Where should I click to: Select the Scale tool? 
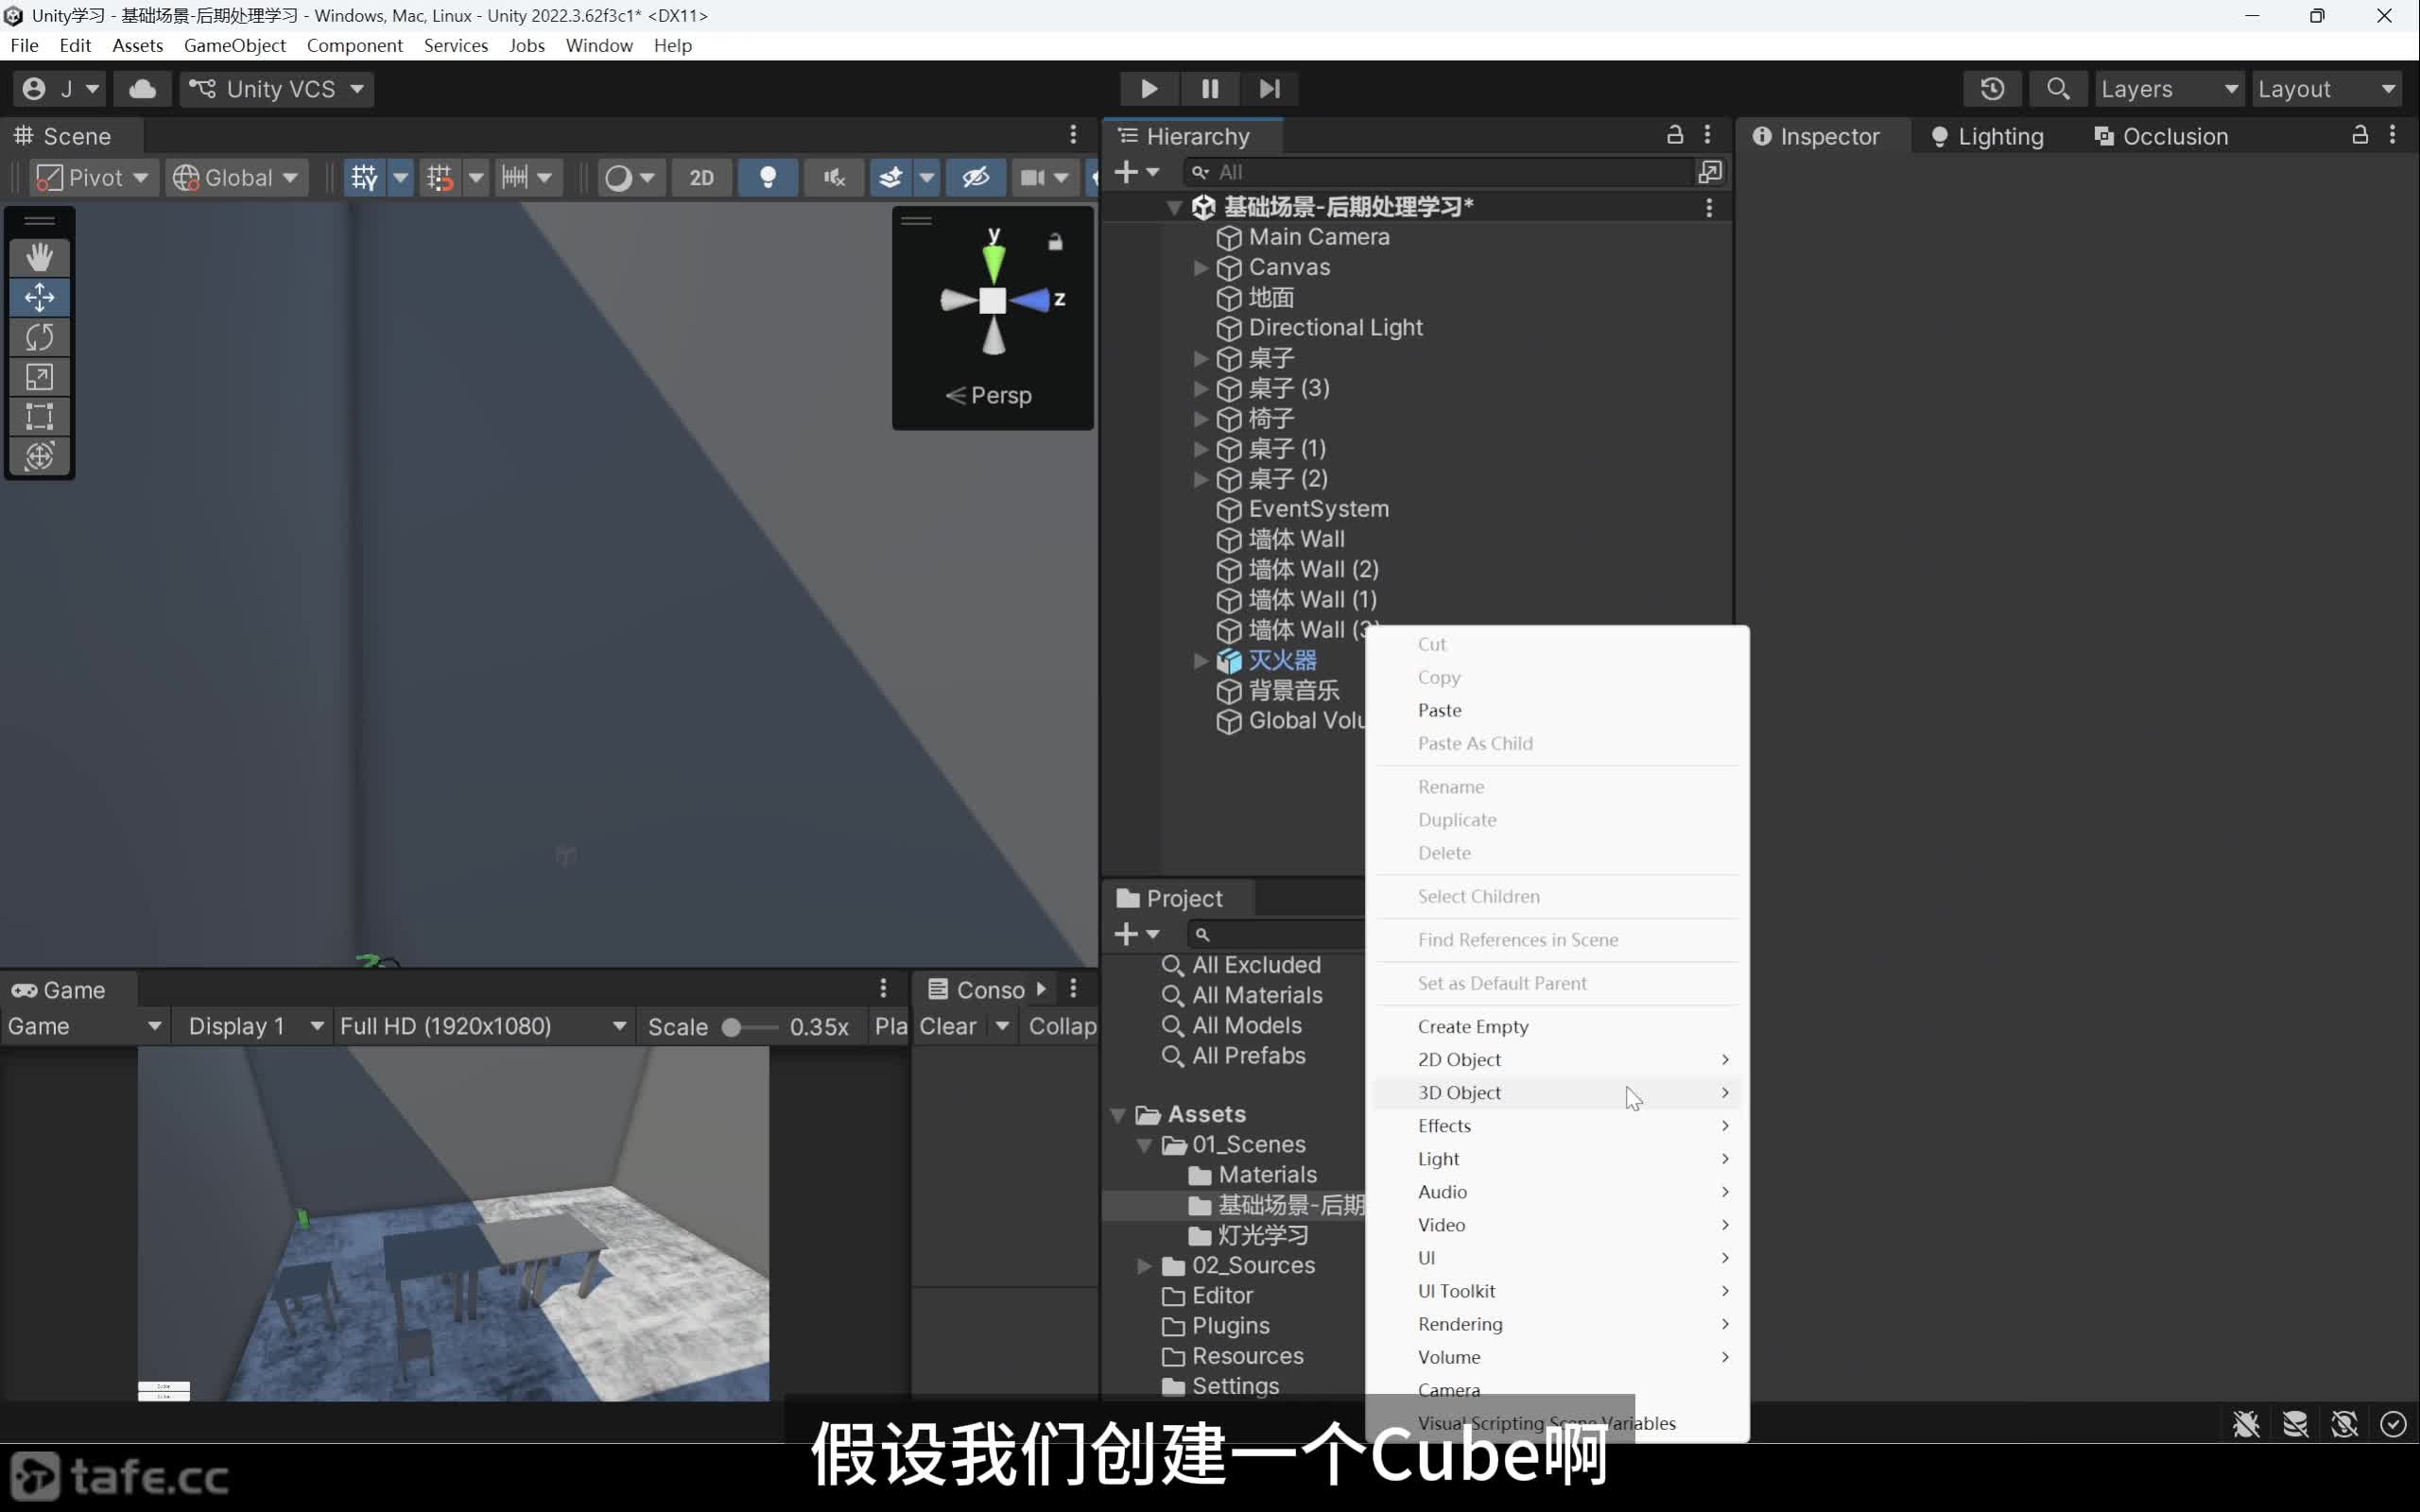coord(39,377)
